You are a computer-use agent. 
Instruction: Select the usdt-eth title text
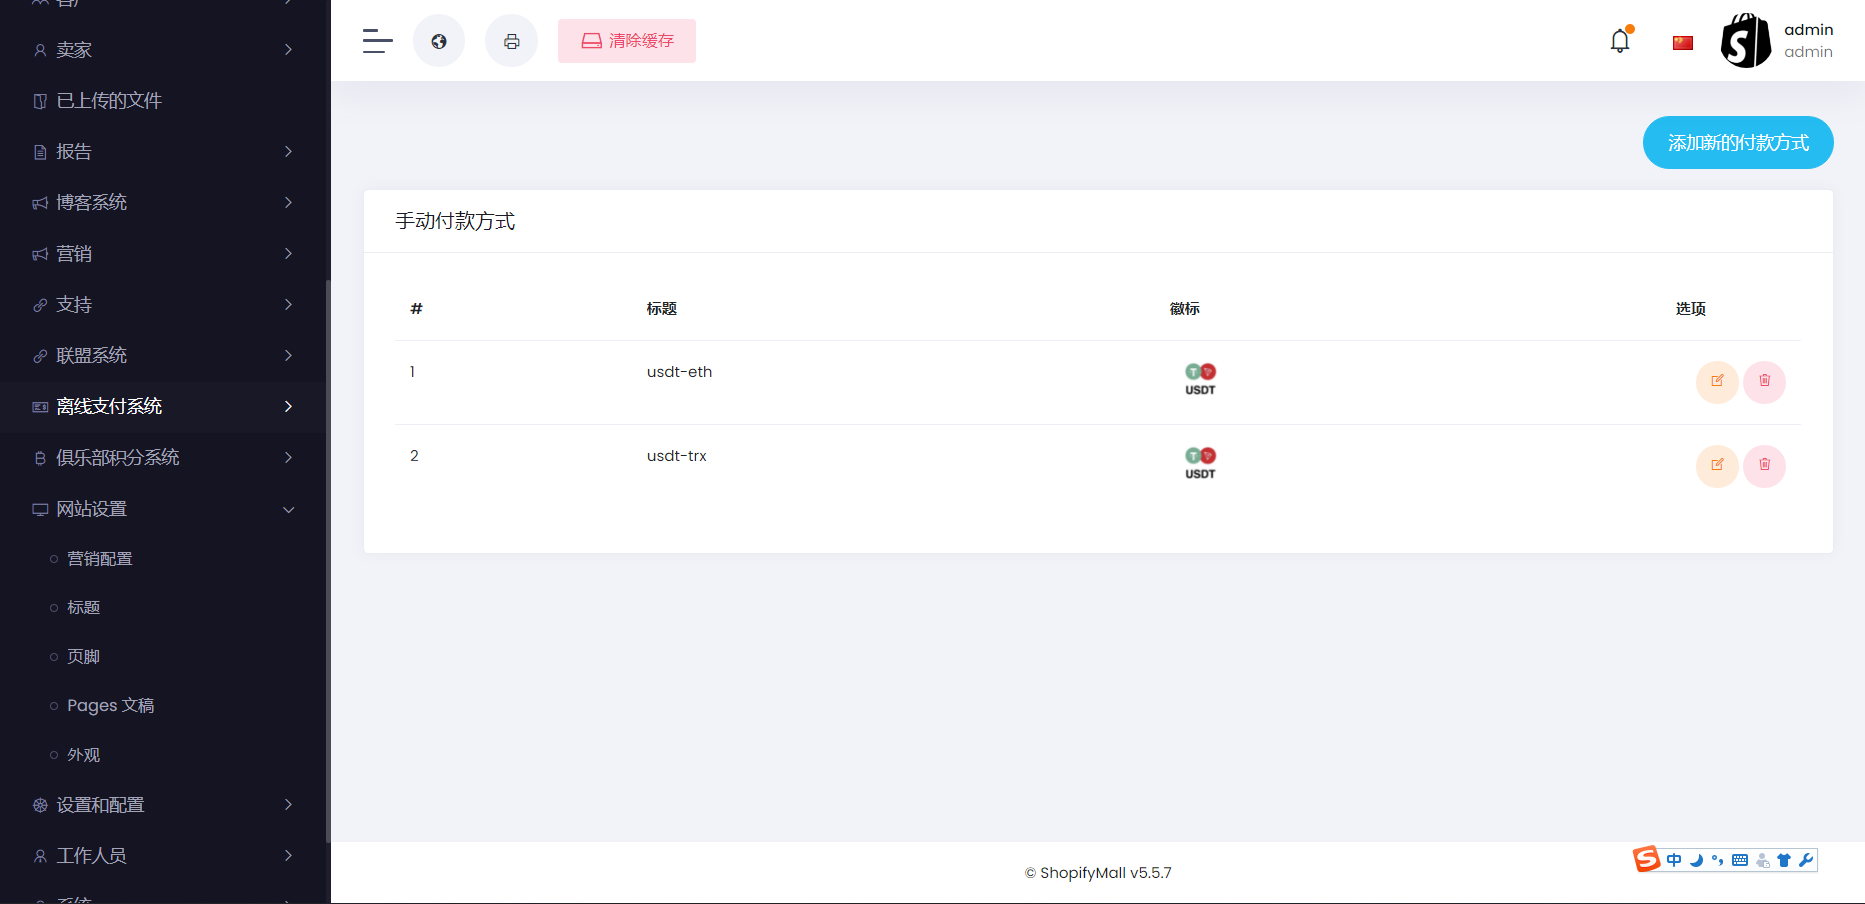point(680,372)
